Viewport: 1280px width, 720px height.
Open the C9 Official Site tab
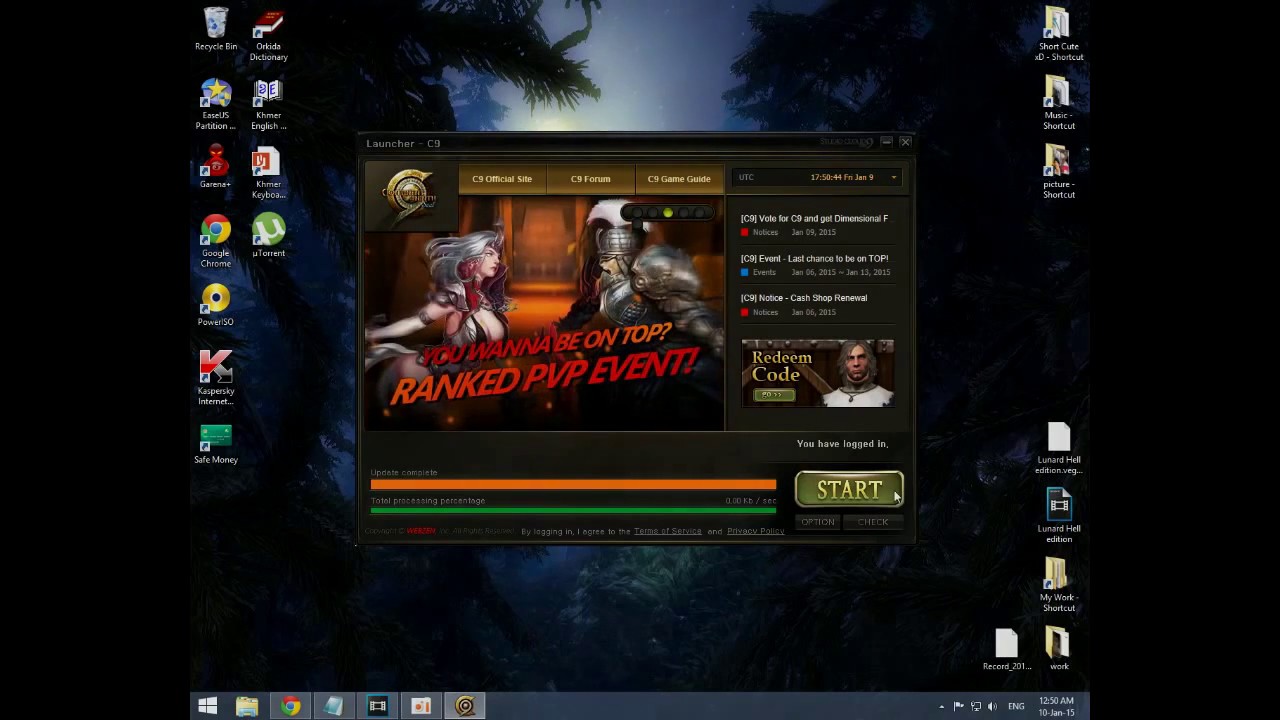[502, 179]
